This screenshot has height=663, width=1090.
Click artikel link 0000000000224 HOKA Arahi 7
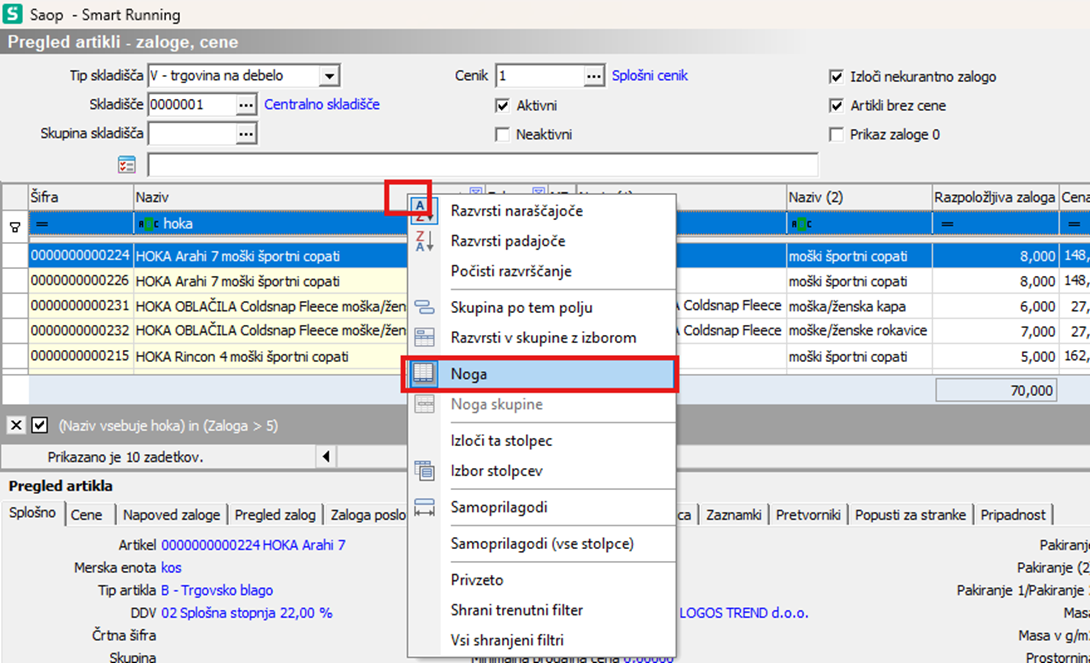(x=253, y=546)
